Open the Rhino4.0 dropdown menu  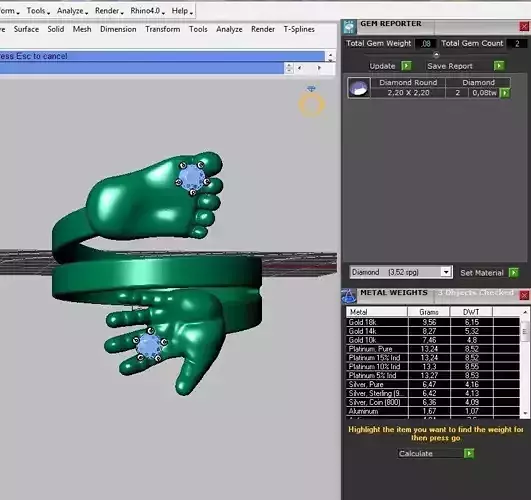tap(147, 11)
